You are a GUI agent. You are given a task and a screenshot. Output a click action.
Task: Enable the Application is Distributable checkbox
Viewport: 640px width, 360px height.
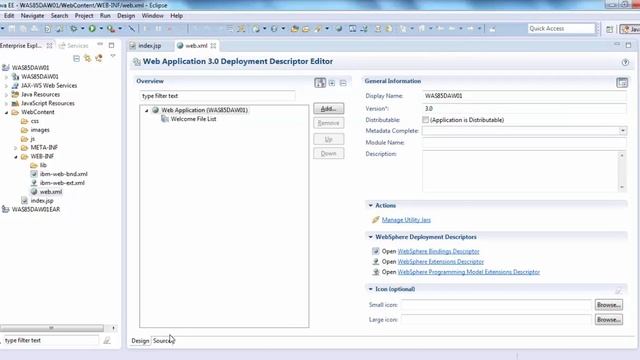(425, 120)
